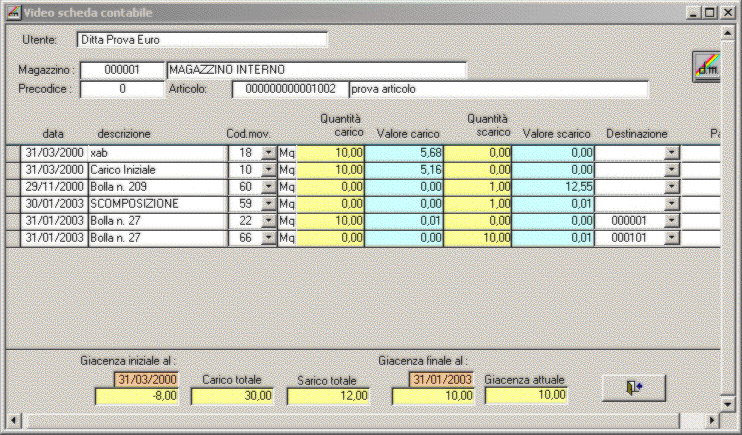Screen dimensions: 742x435
Task: Click vertical scrollbar up arrow
Action: [x=728, y=33]
